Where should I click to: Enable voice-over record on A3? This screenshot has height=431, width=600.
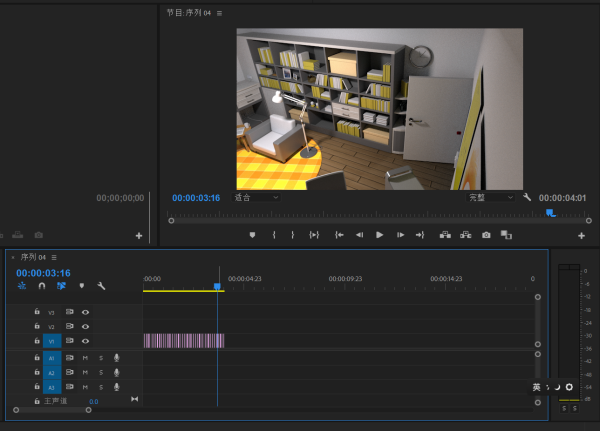pyautogui.click(x=117, y=387)
